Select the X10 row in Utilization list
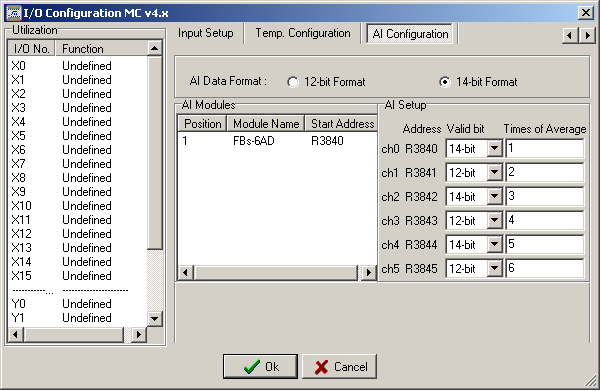The height and width of the screenshot is (391, 601). point(77,206)
